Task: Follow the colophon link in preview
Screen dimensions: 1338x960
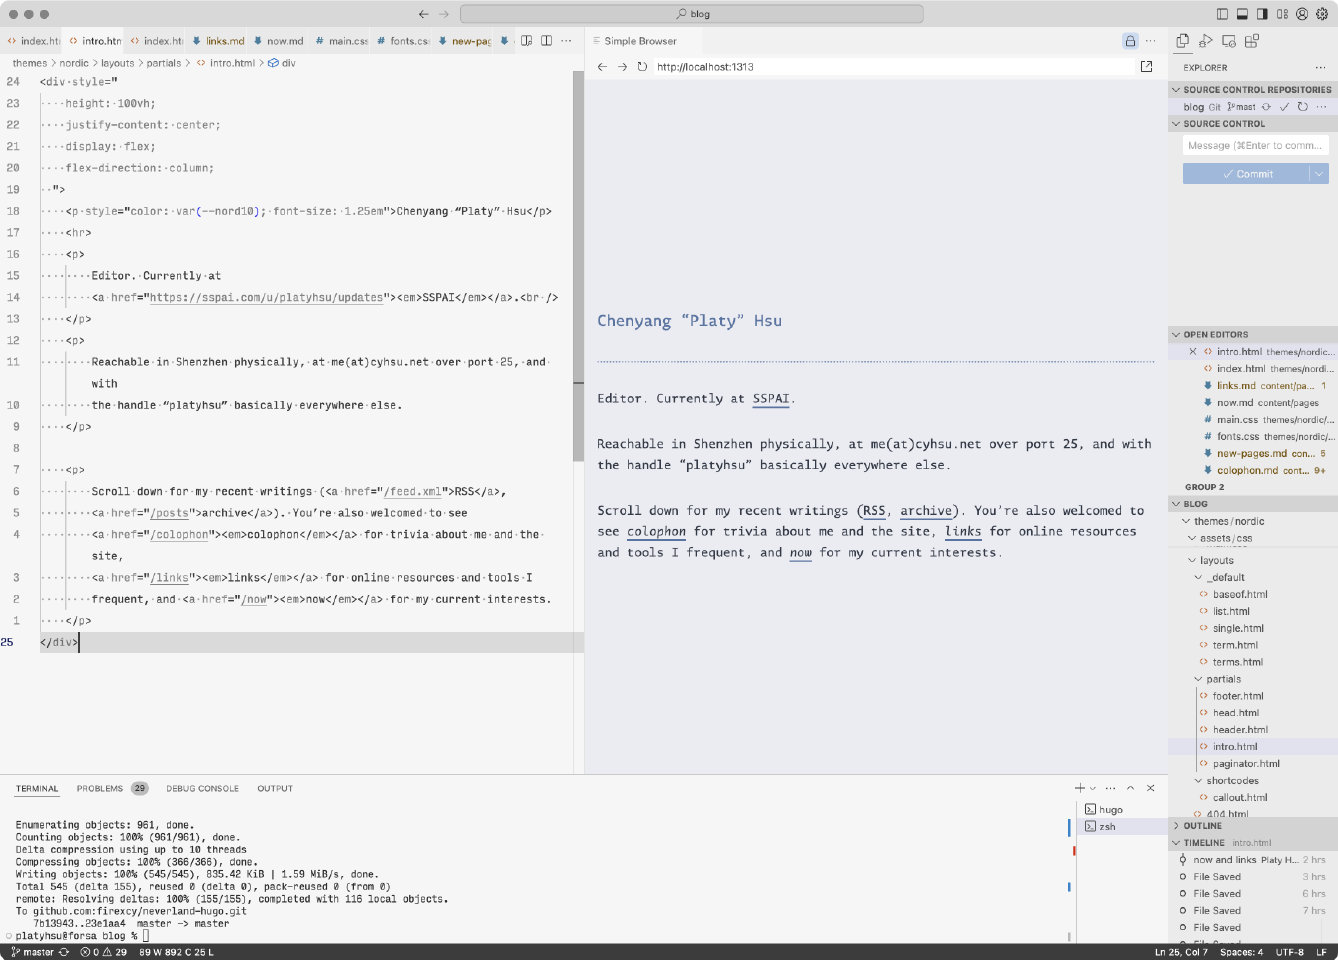Action: coord(656,532)
